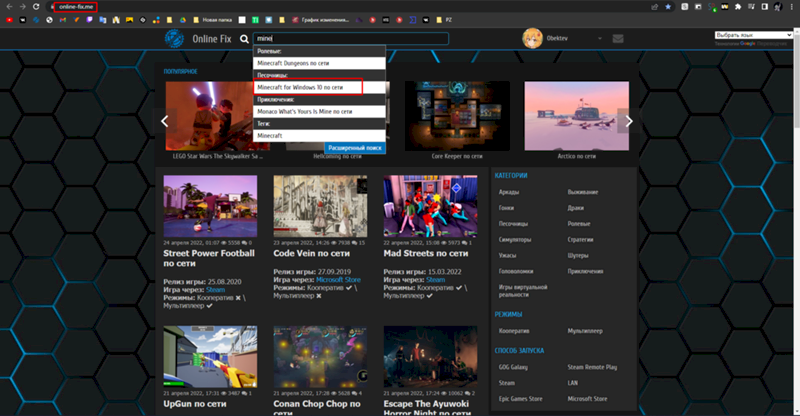Open the График изменения bookmark

pyautogui.click(x=320, y=20)
